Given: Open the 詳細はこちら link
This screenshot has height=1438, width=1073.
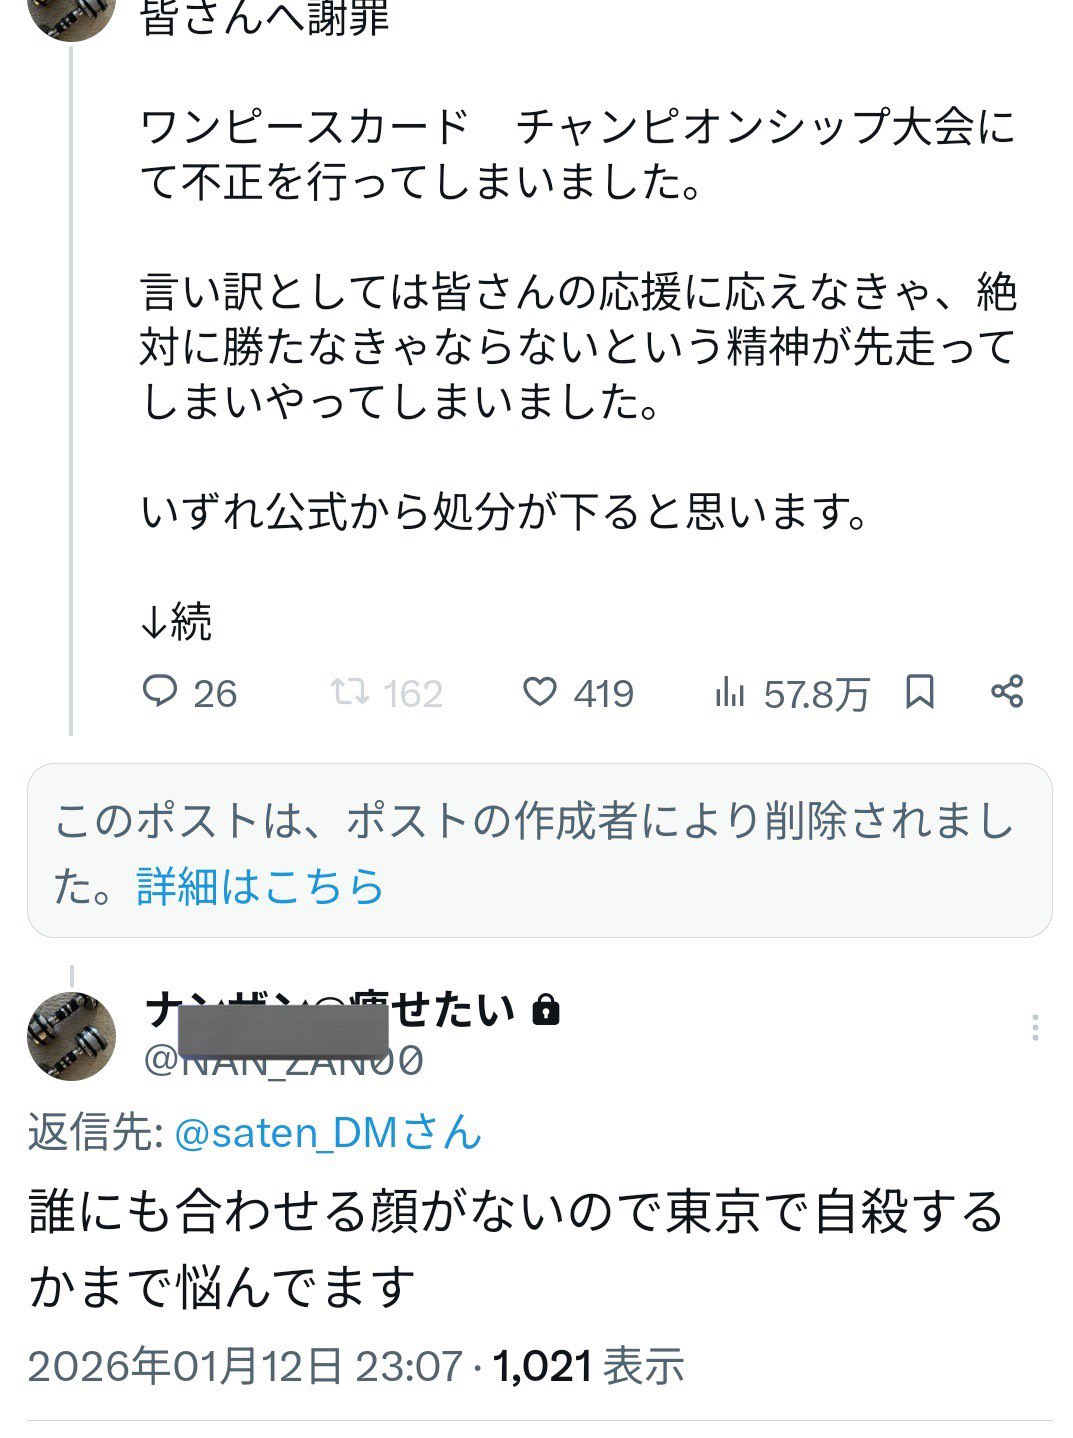Looking at the screenshot, I should 260,886.
